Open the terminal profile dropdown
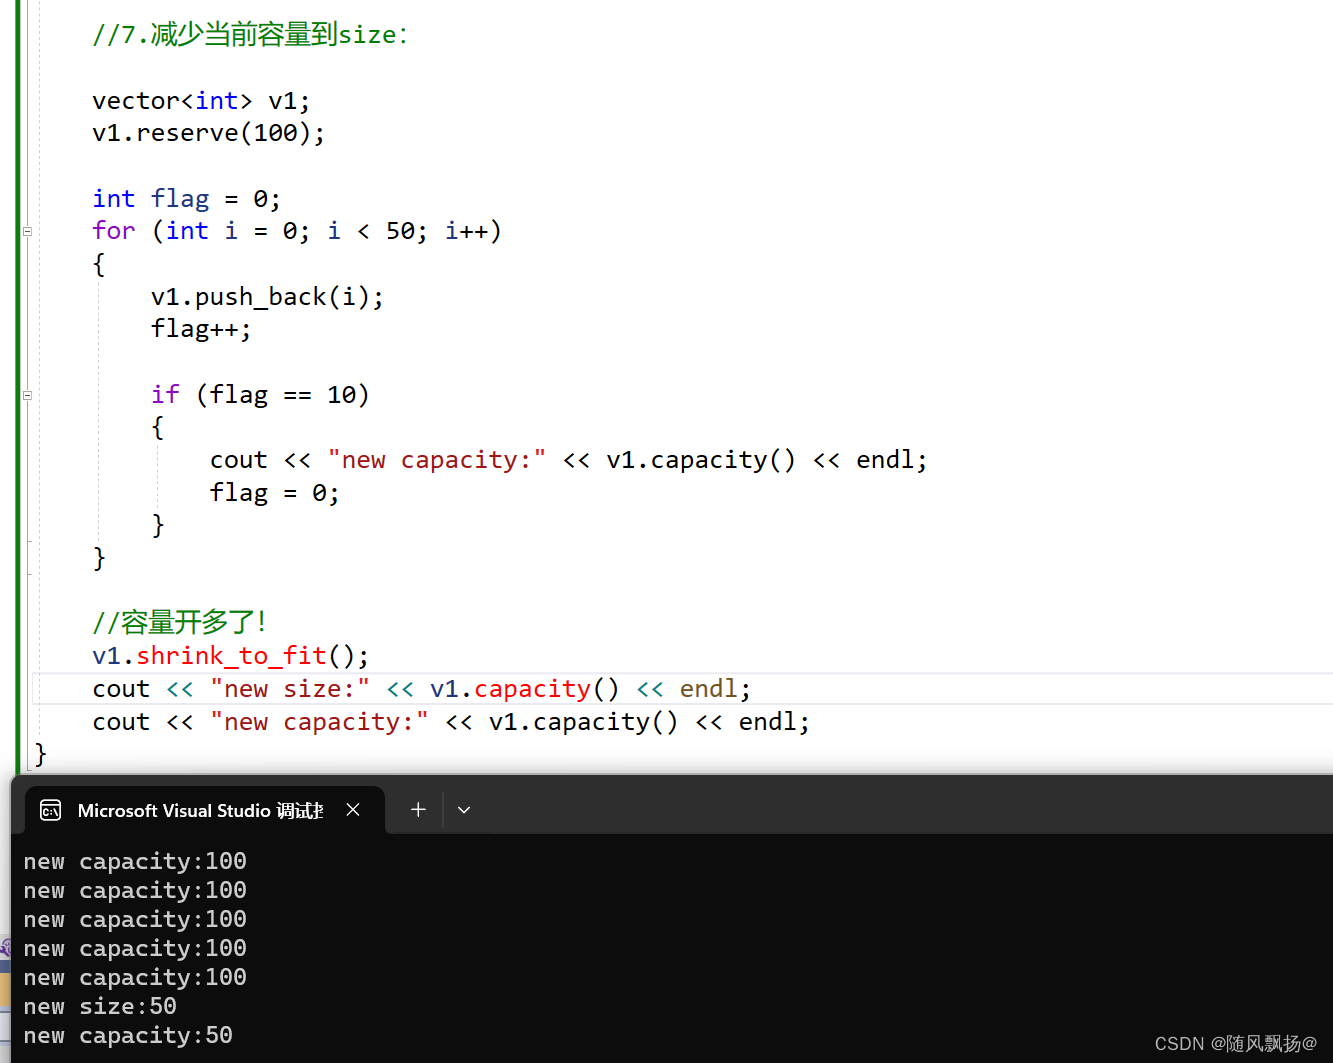 tap(464, 810)
